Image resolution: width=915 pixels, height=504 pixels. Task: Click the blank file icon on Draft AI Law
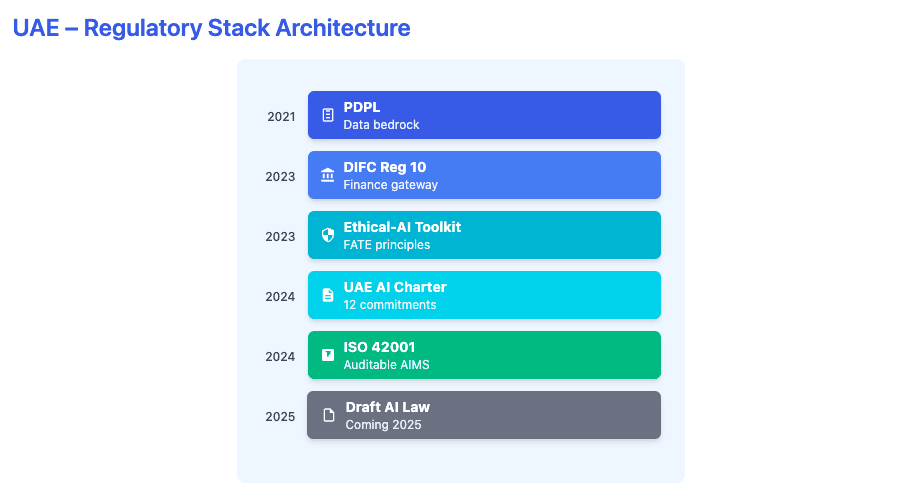click(328, 415)
